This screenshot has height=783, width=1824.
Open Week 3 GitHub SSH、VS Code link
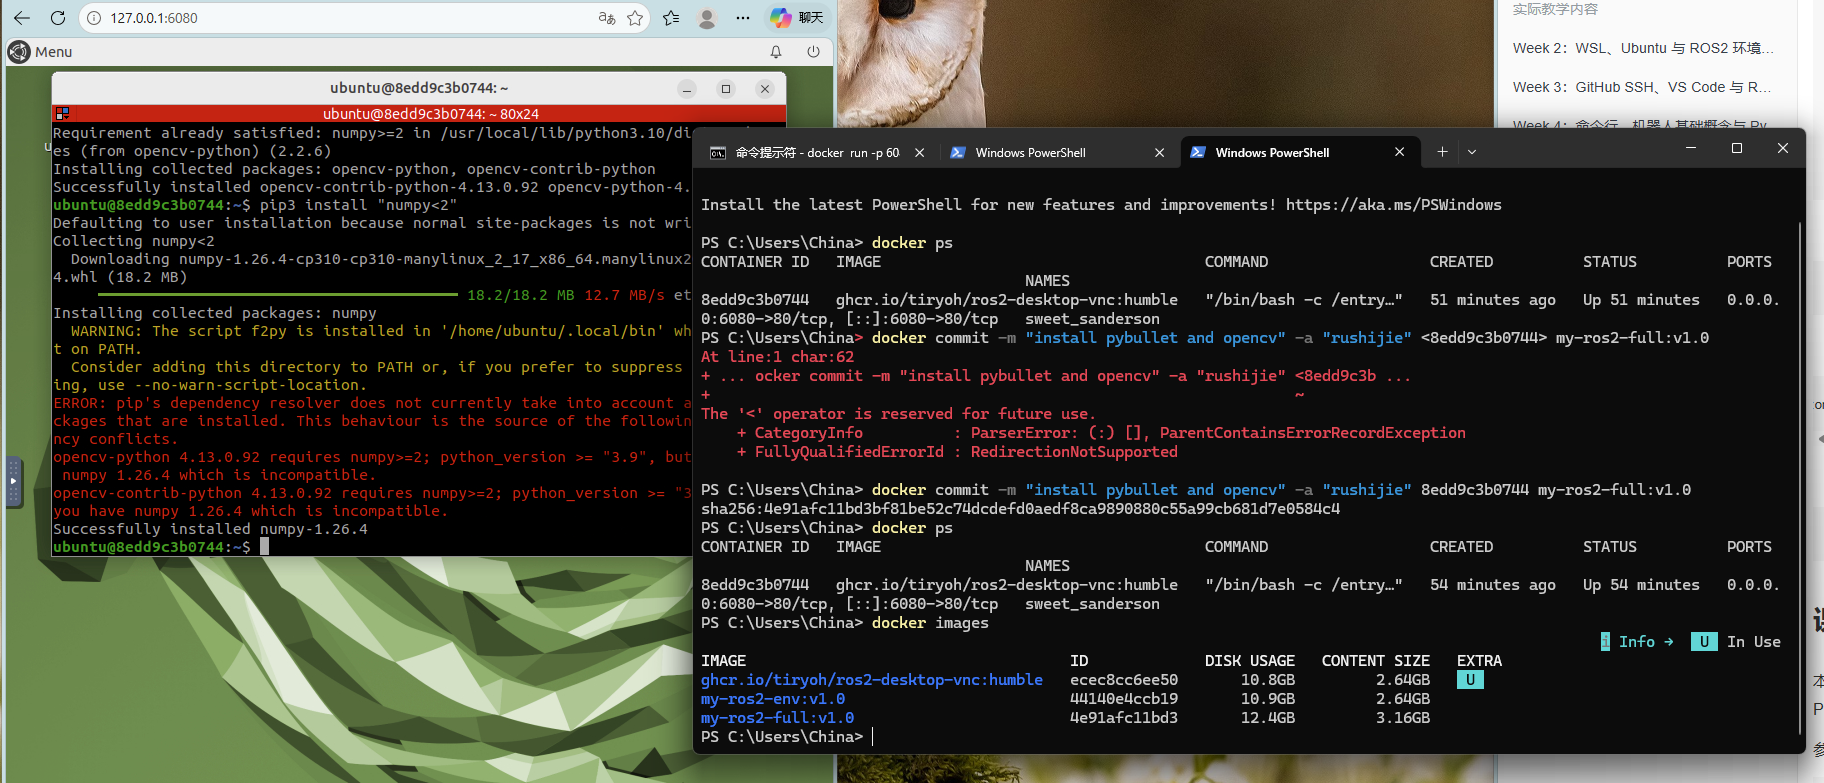point(1642,87)
